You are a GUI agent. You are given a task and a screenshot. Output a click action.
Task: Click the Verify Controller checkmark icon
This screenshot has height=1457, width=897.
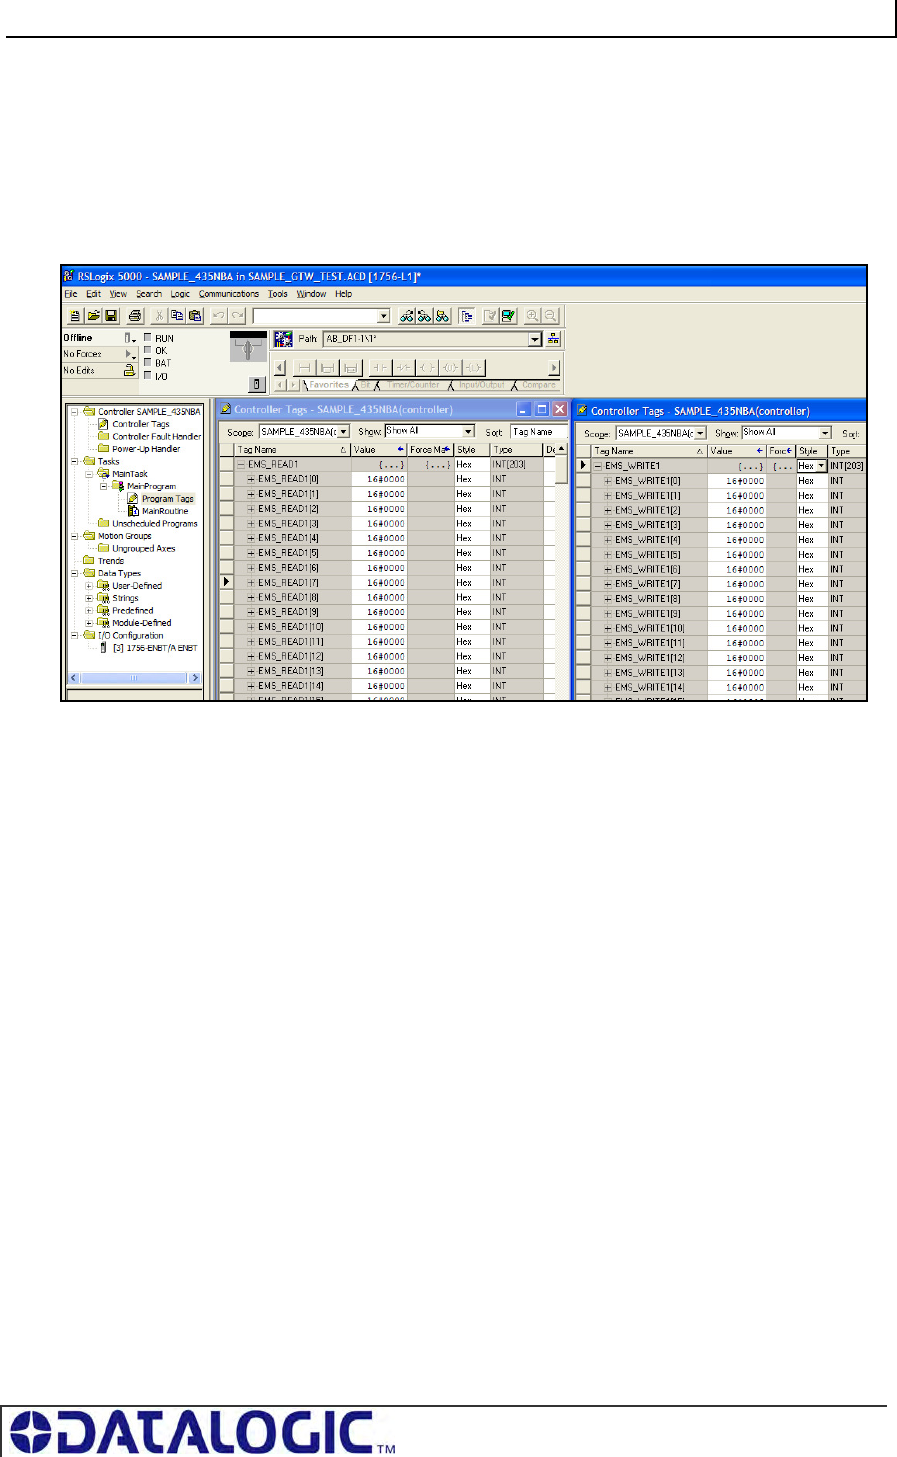509,315
